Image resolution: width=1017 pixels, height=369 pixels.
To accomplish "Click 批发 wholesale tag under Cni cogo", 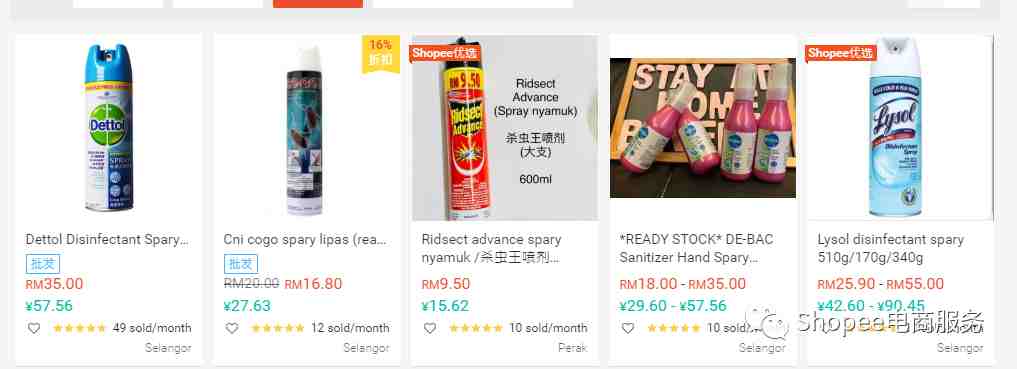I will coord(241,263).
